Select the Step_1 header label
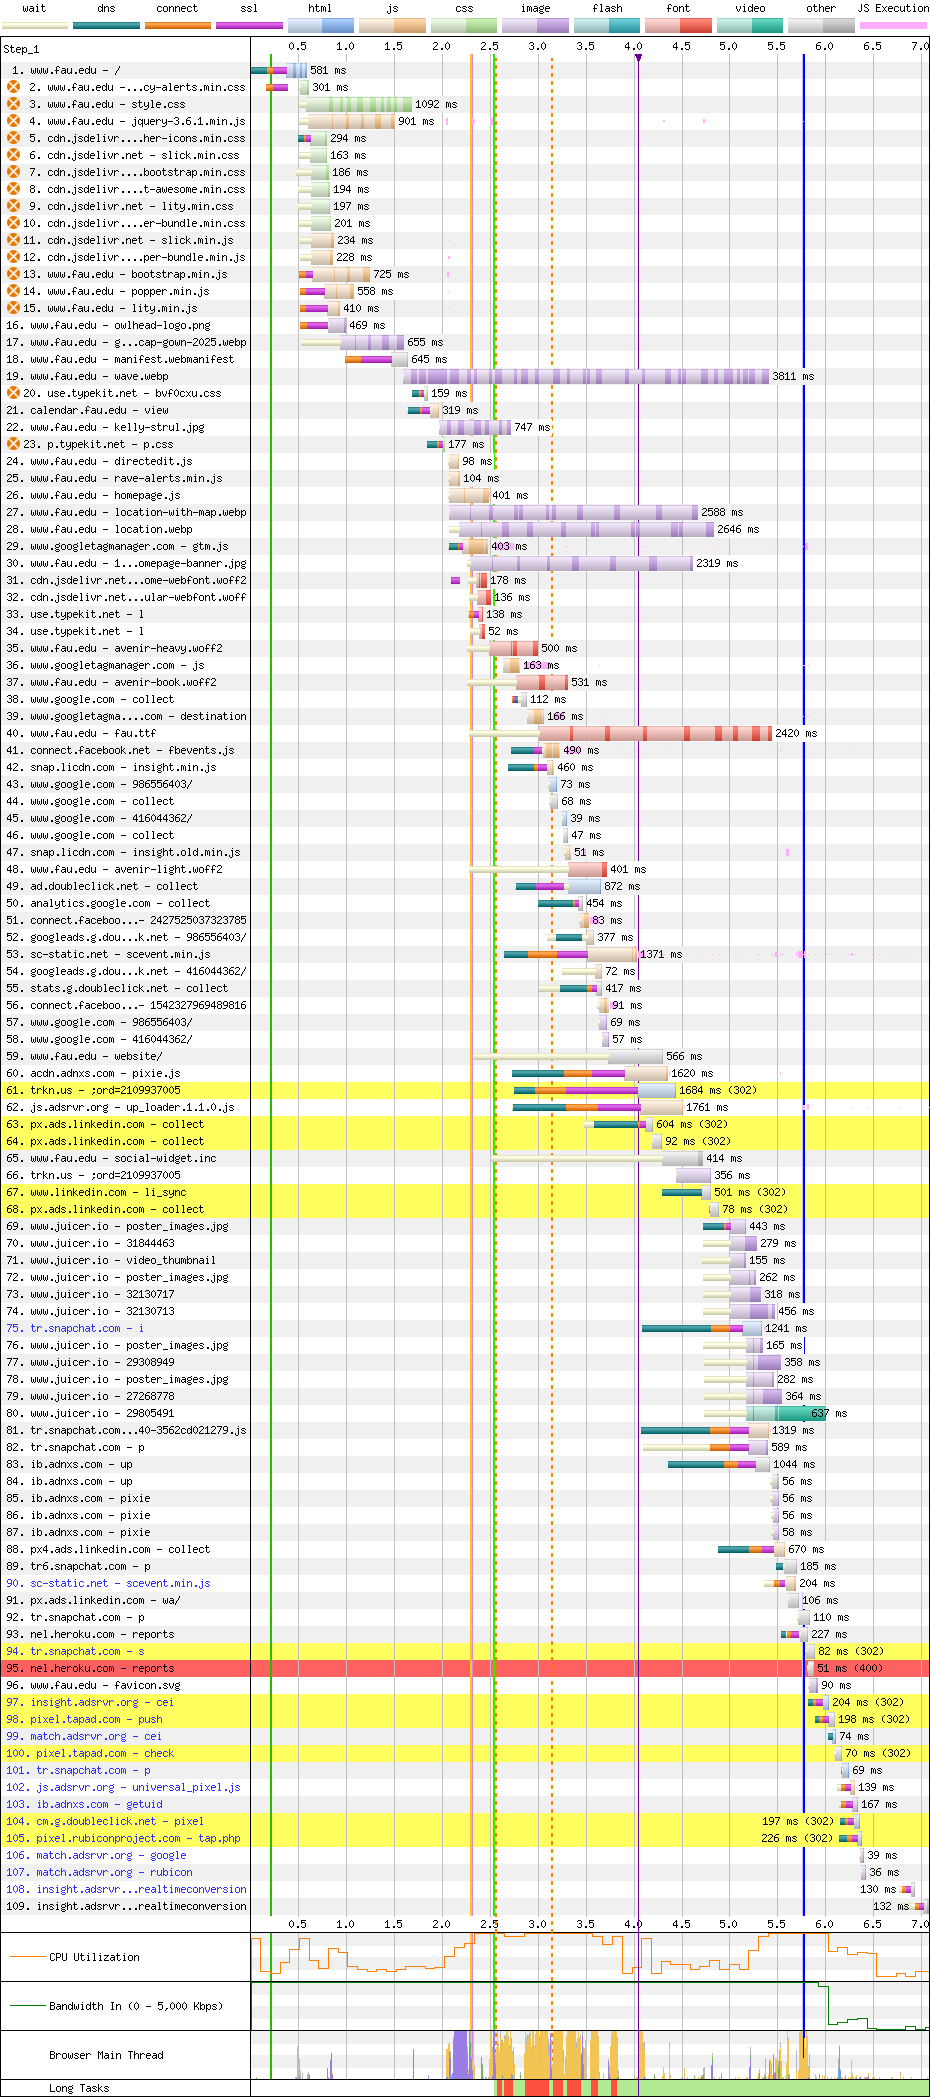The image size is (930, 2097). point(21,49)
